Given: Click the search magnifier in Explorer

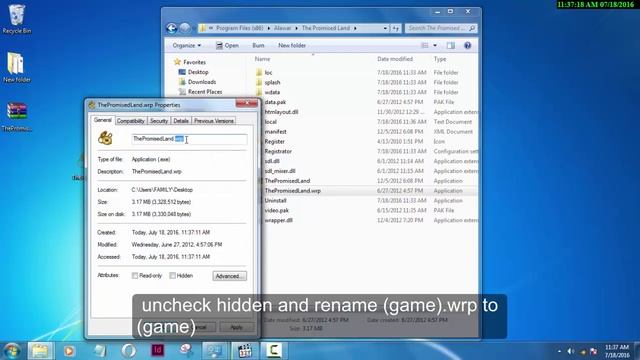Looking at the screenshot, I should (x=472, y=28).
